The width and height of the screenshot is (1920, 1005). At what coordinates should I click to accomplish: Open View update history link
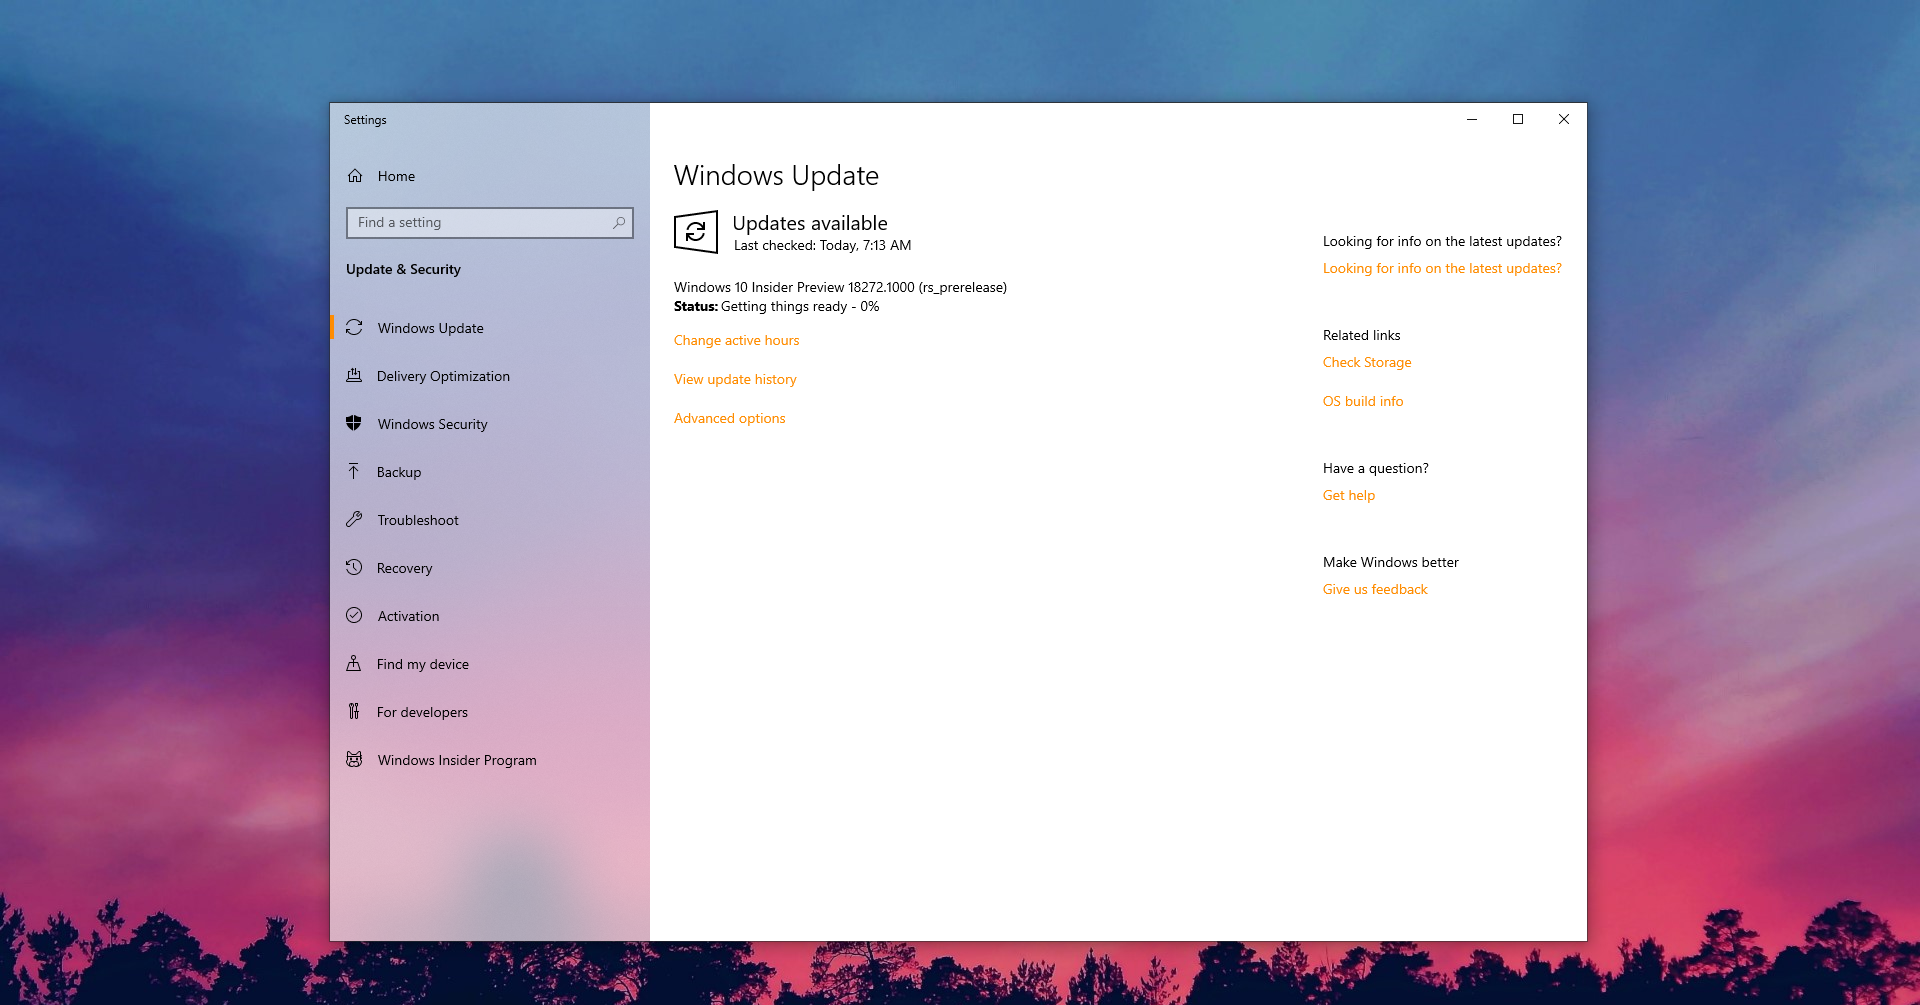pyautogui.click(x=735, y=379)
